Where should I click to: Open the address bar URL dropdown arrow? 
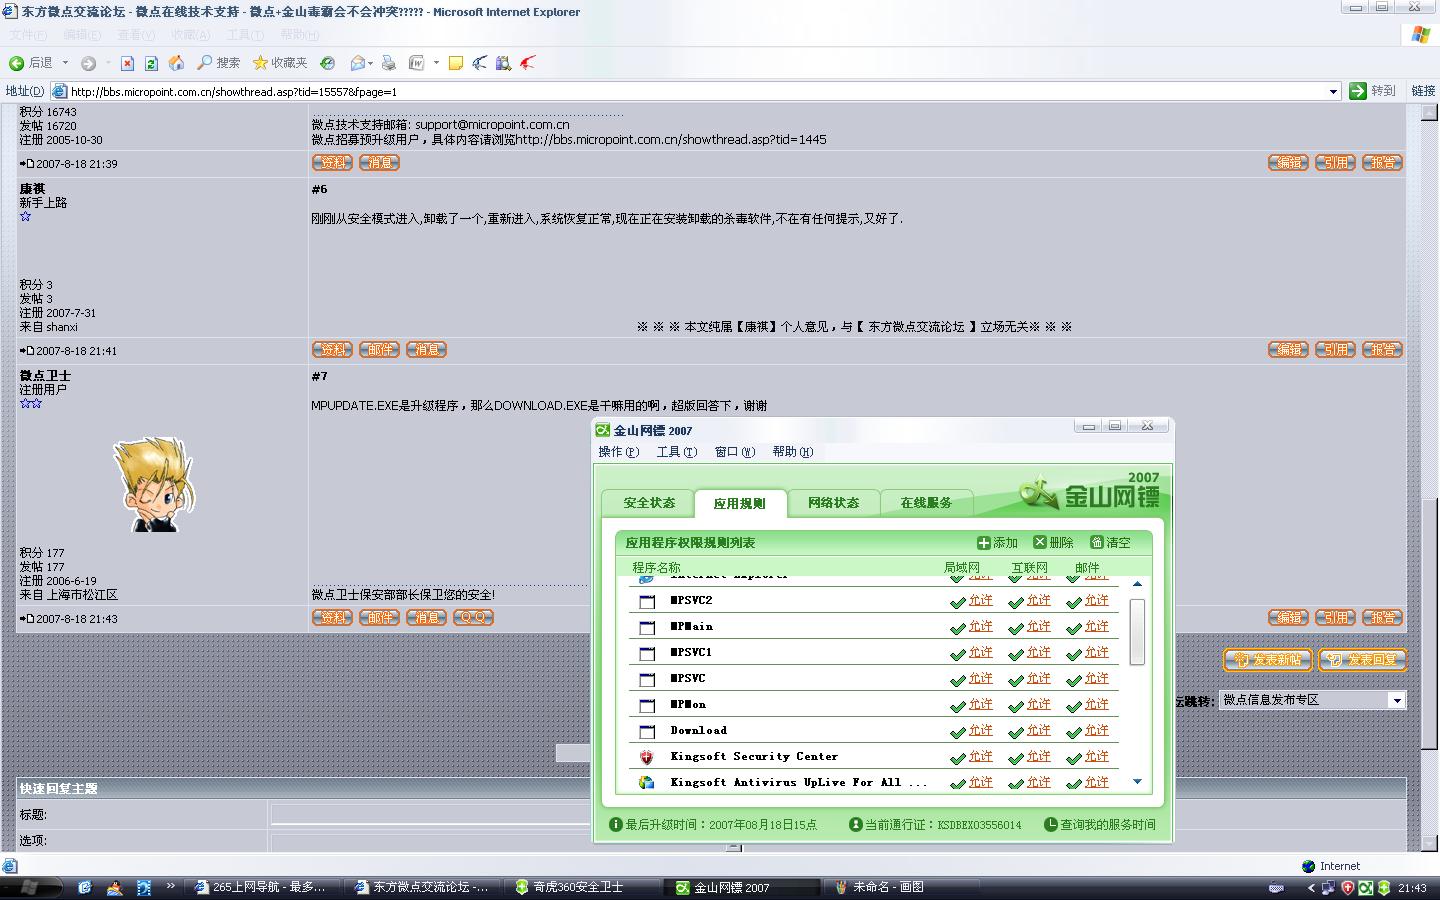pyautogui.click(x=1333, y=91)
